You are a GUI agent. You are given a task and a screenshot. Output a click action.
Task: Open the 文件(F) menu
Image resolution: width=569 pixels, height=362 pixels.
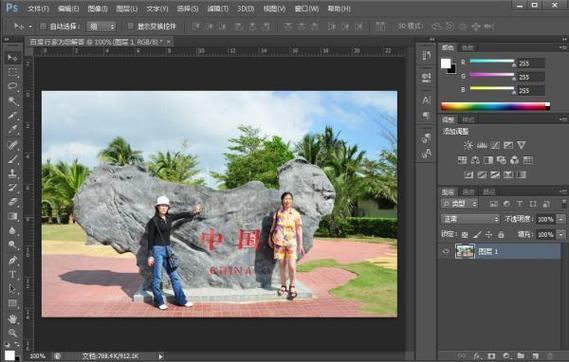pos(38,8)
